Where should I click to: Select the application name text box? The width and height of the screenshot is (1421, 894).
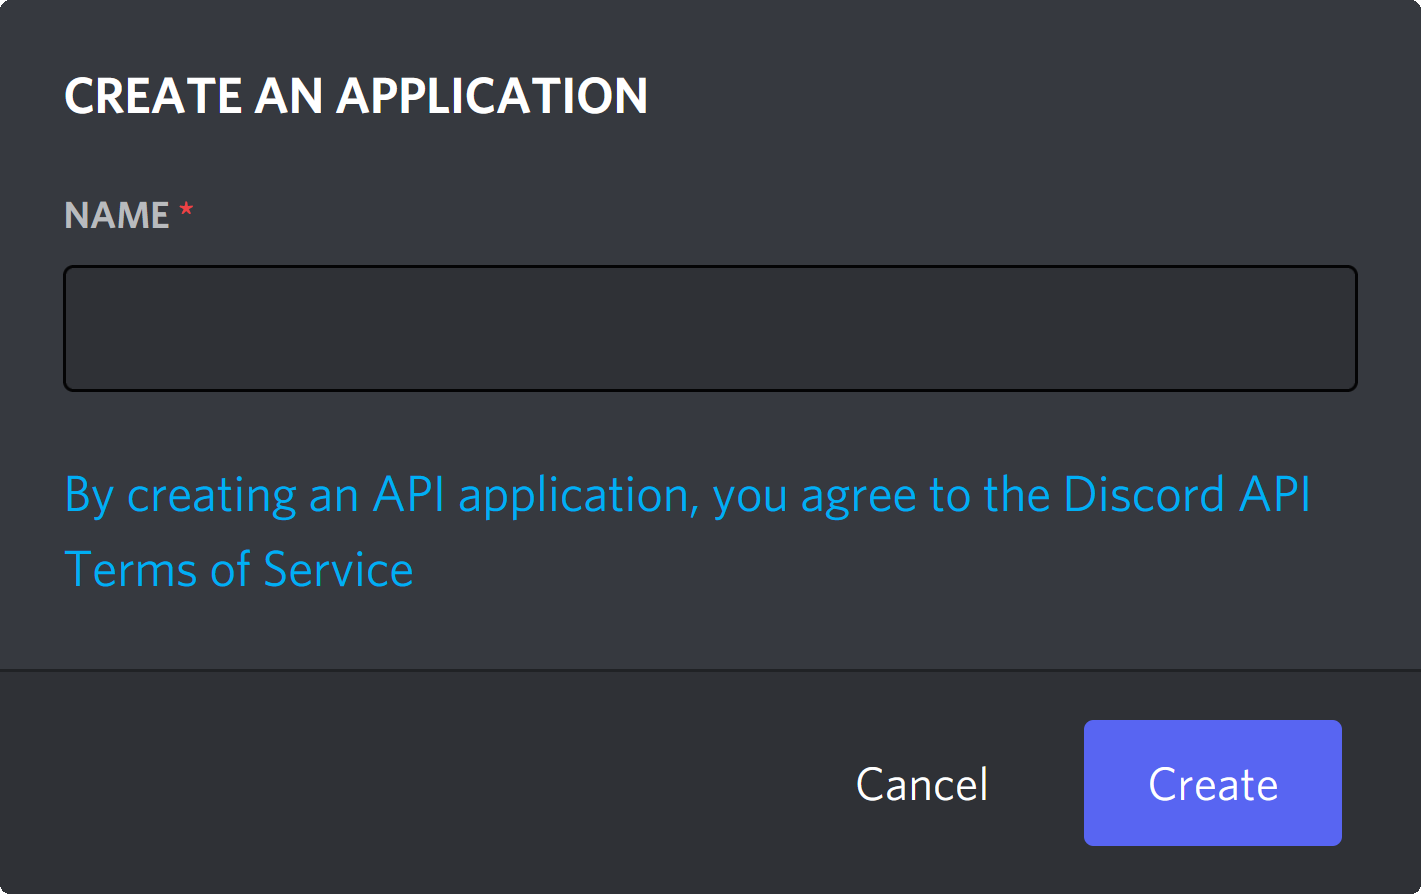point(710,328)
